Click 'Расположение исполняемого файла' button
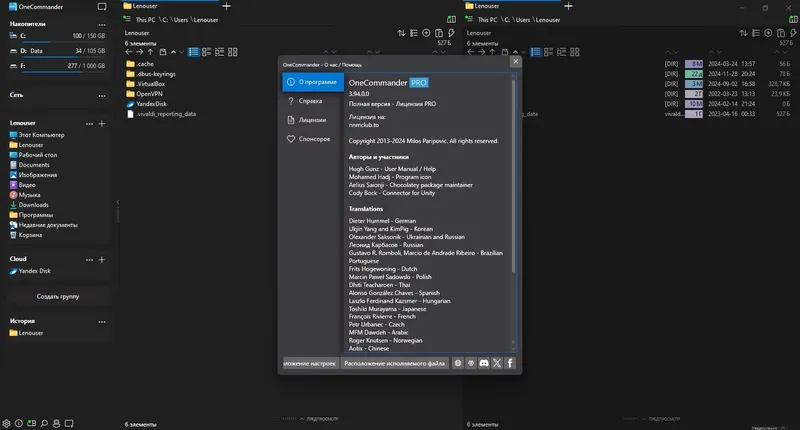The width and height of the screenshot is (800, 430). (x=394, y=363)
